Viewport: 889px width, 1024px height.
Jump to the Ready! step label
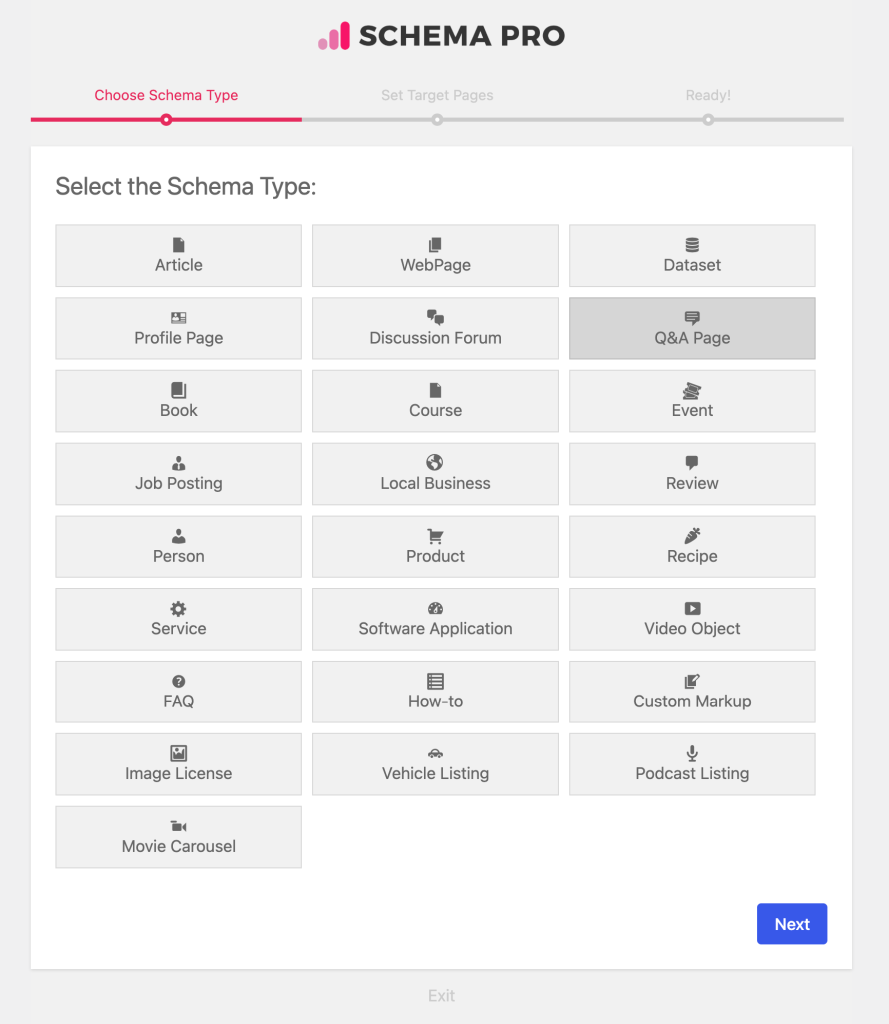(708, 95)
